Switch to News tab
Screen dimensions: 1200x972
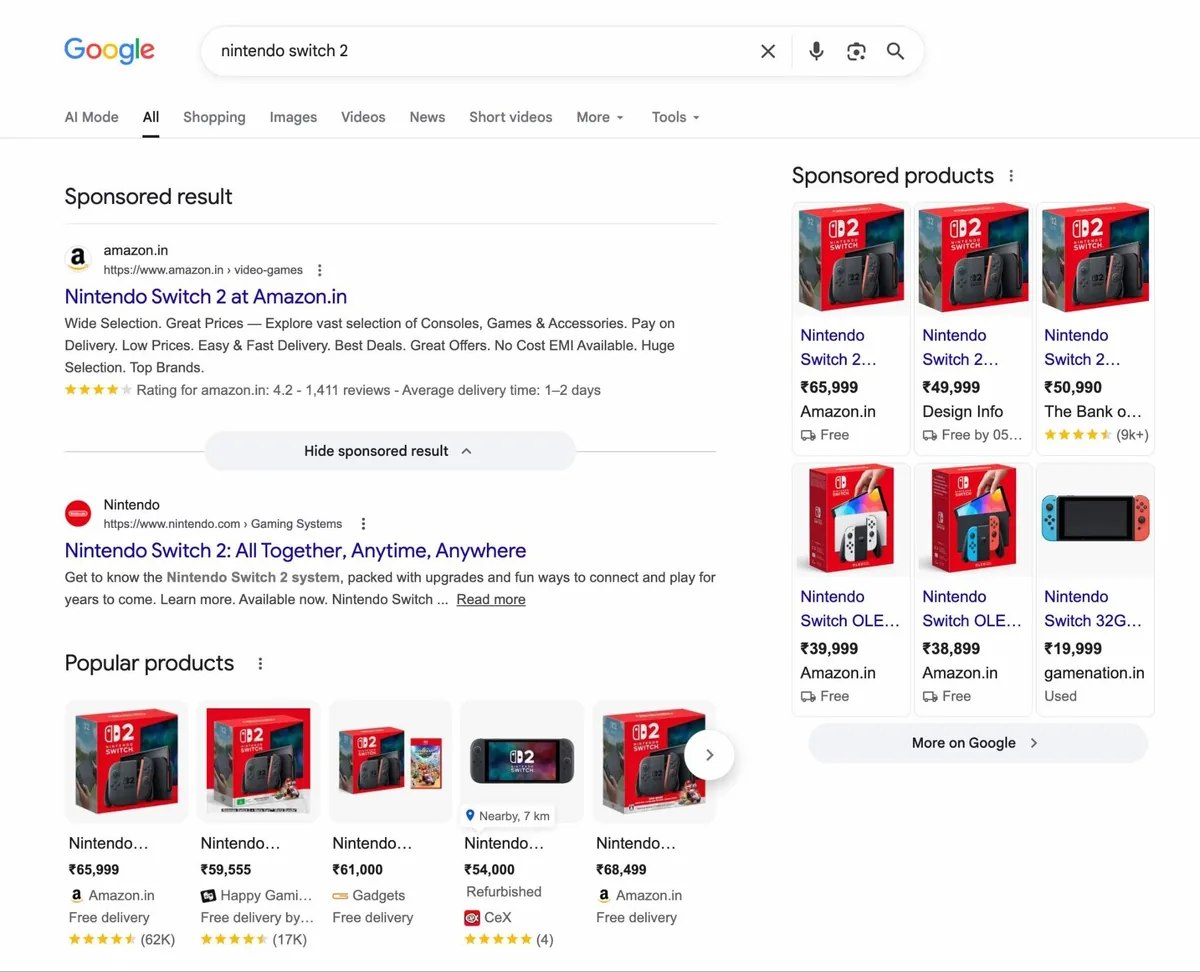point(427,117)
